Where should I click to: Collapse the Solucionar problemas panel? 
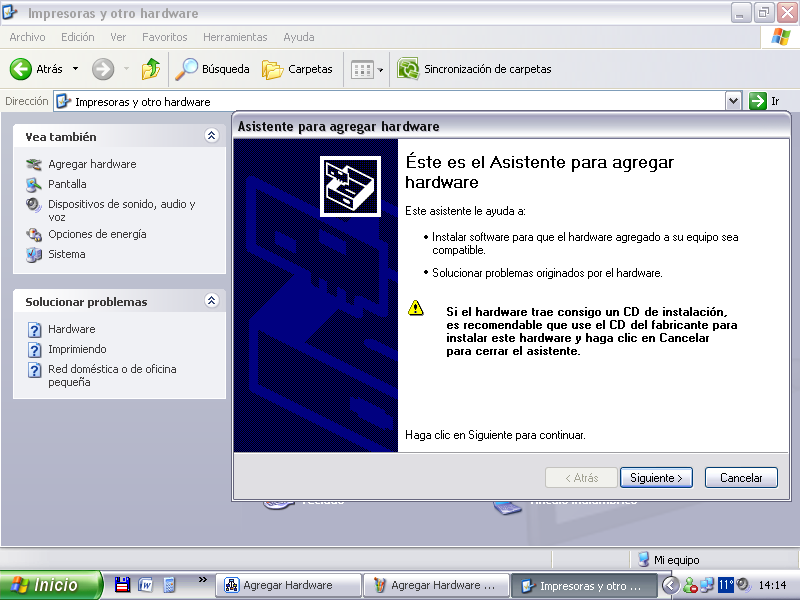coord(211,301)
